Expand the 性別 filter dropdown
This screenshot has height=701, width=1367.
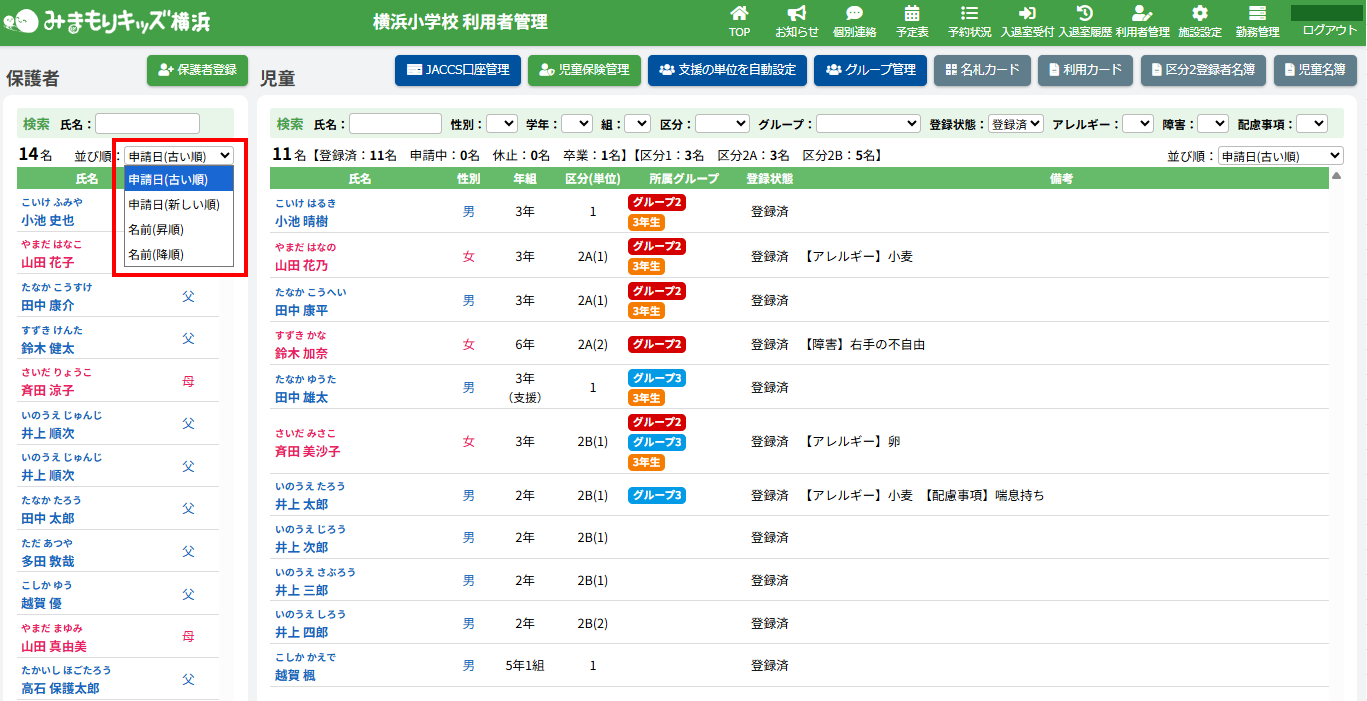501,124
